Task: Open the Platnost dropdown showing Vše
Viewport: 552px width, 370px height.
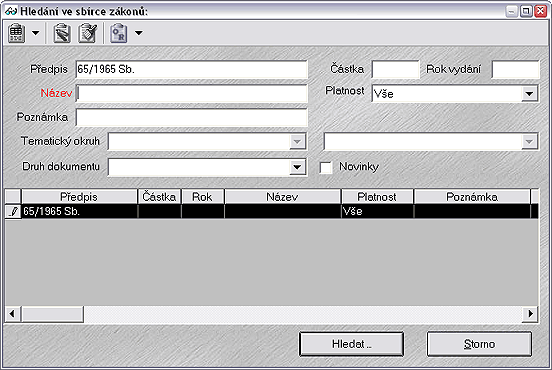Action: pos(529,94)
